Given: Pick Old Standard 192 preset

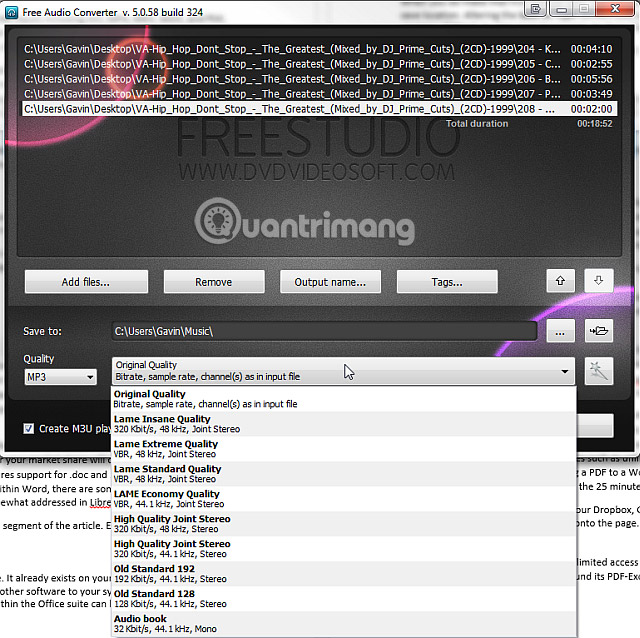Looking at the screenshot, I should (344, 574).
